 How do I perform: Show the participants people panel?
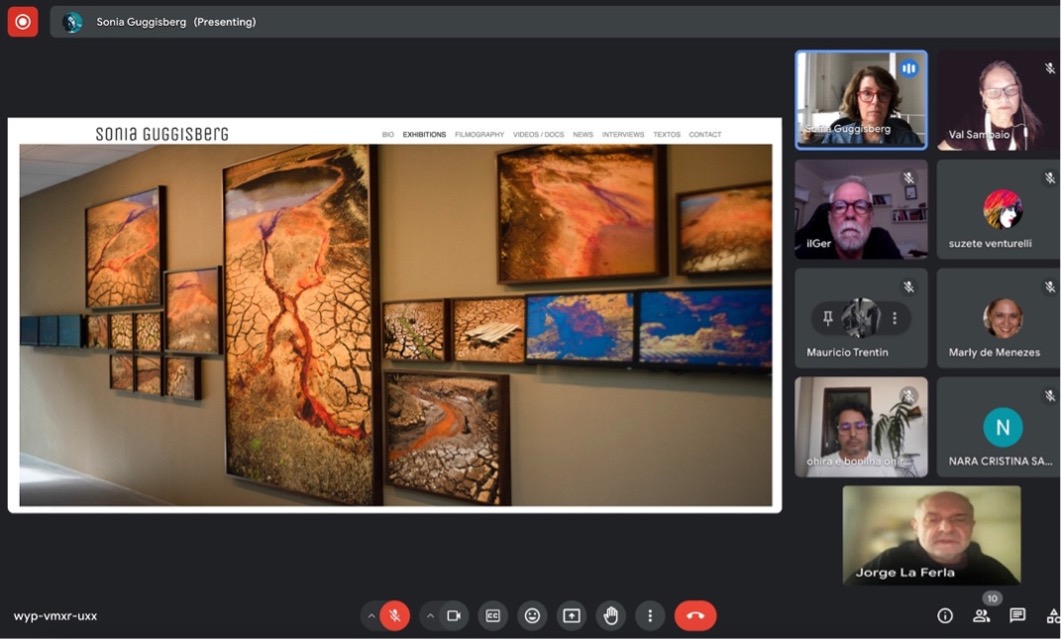coord(981,616)
